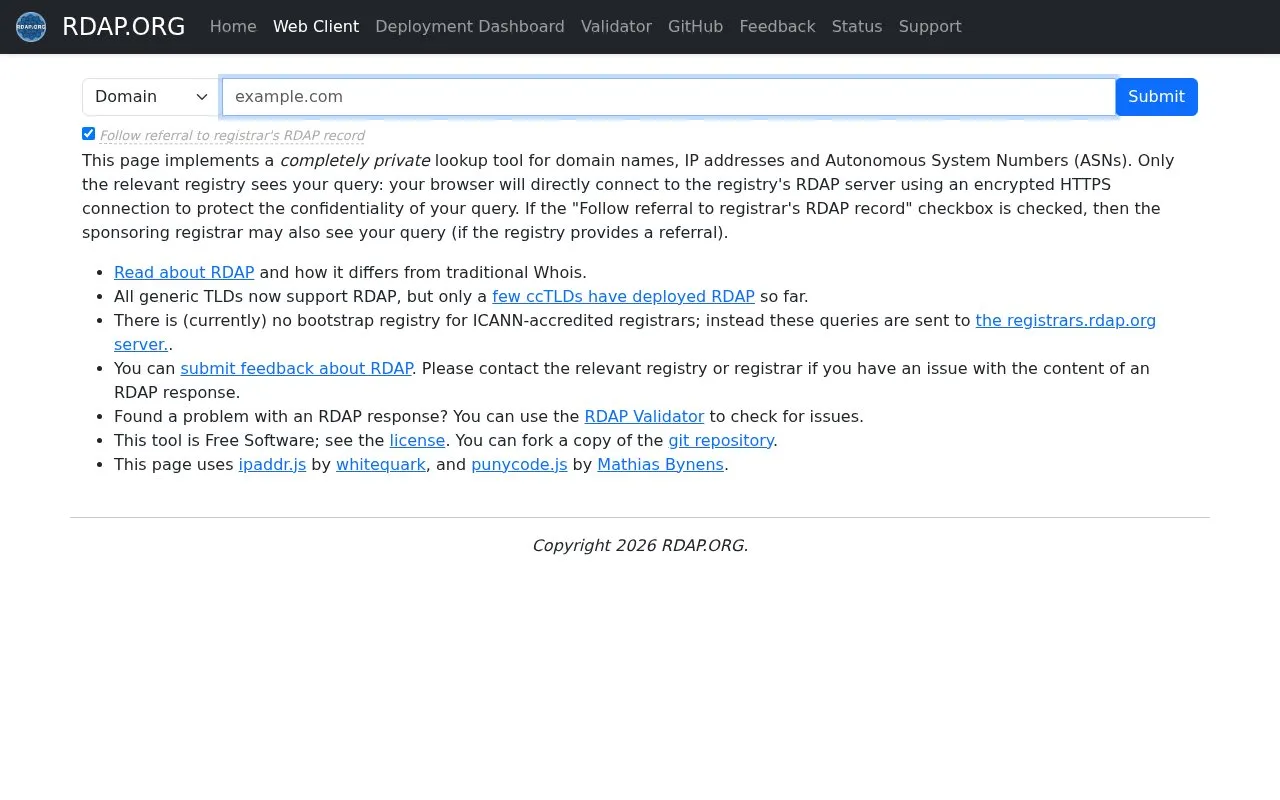Open 'submit feedback about RDAP' link
Image resolution: width=1280 pixels, height=800 pixels.
(296, 368)
